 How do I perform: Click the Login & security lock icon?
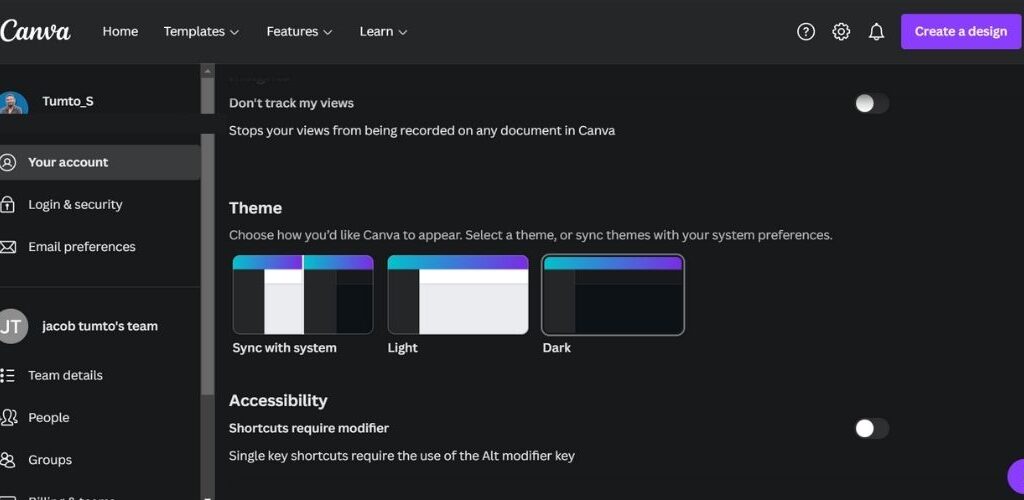[x=8, y=205]
